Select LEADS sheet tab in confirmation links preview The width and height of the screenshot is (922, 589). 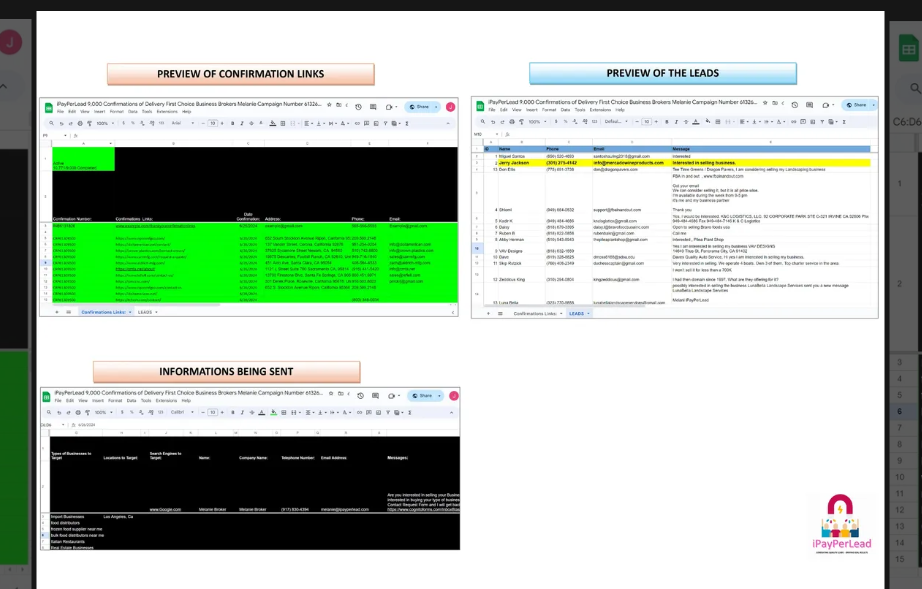click(x=145, y=312)
